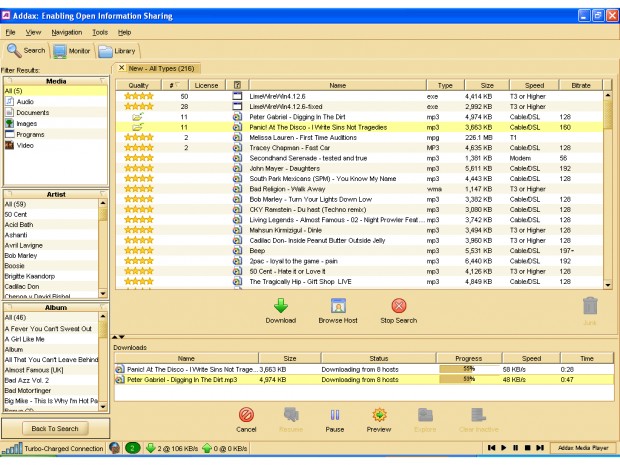
Task: Click the Back To Search button
Action: point(55,429)
